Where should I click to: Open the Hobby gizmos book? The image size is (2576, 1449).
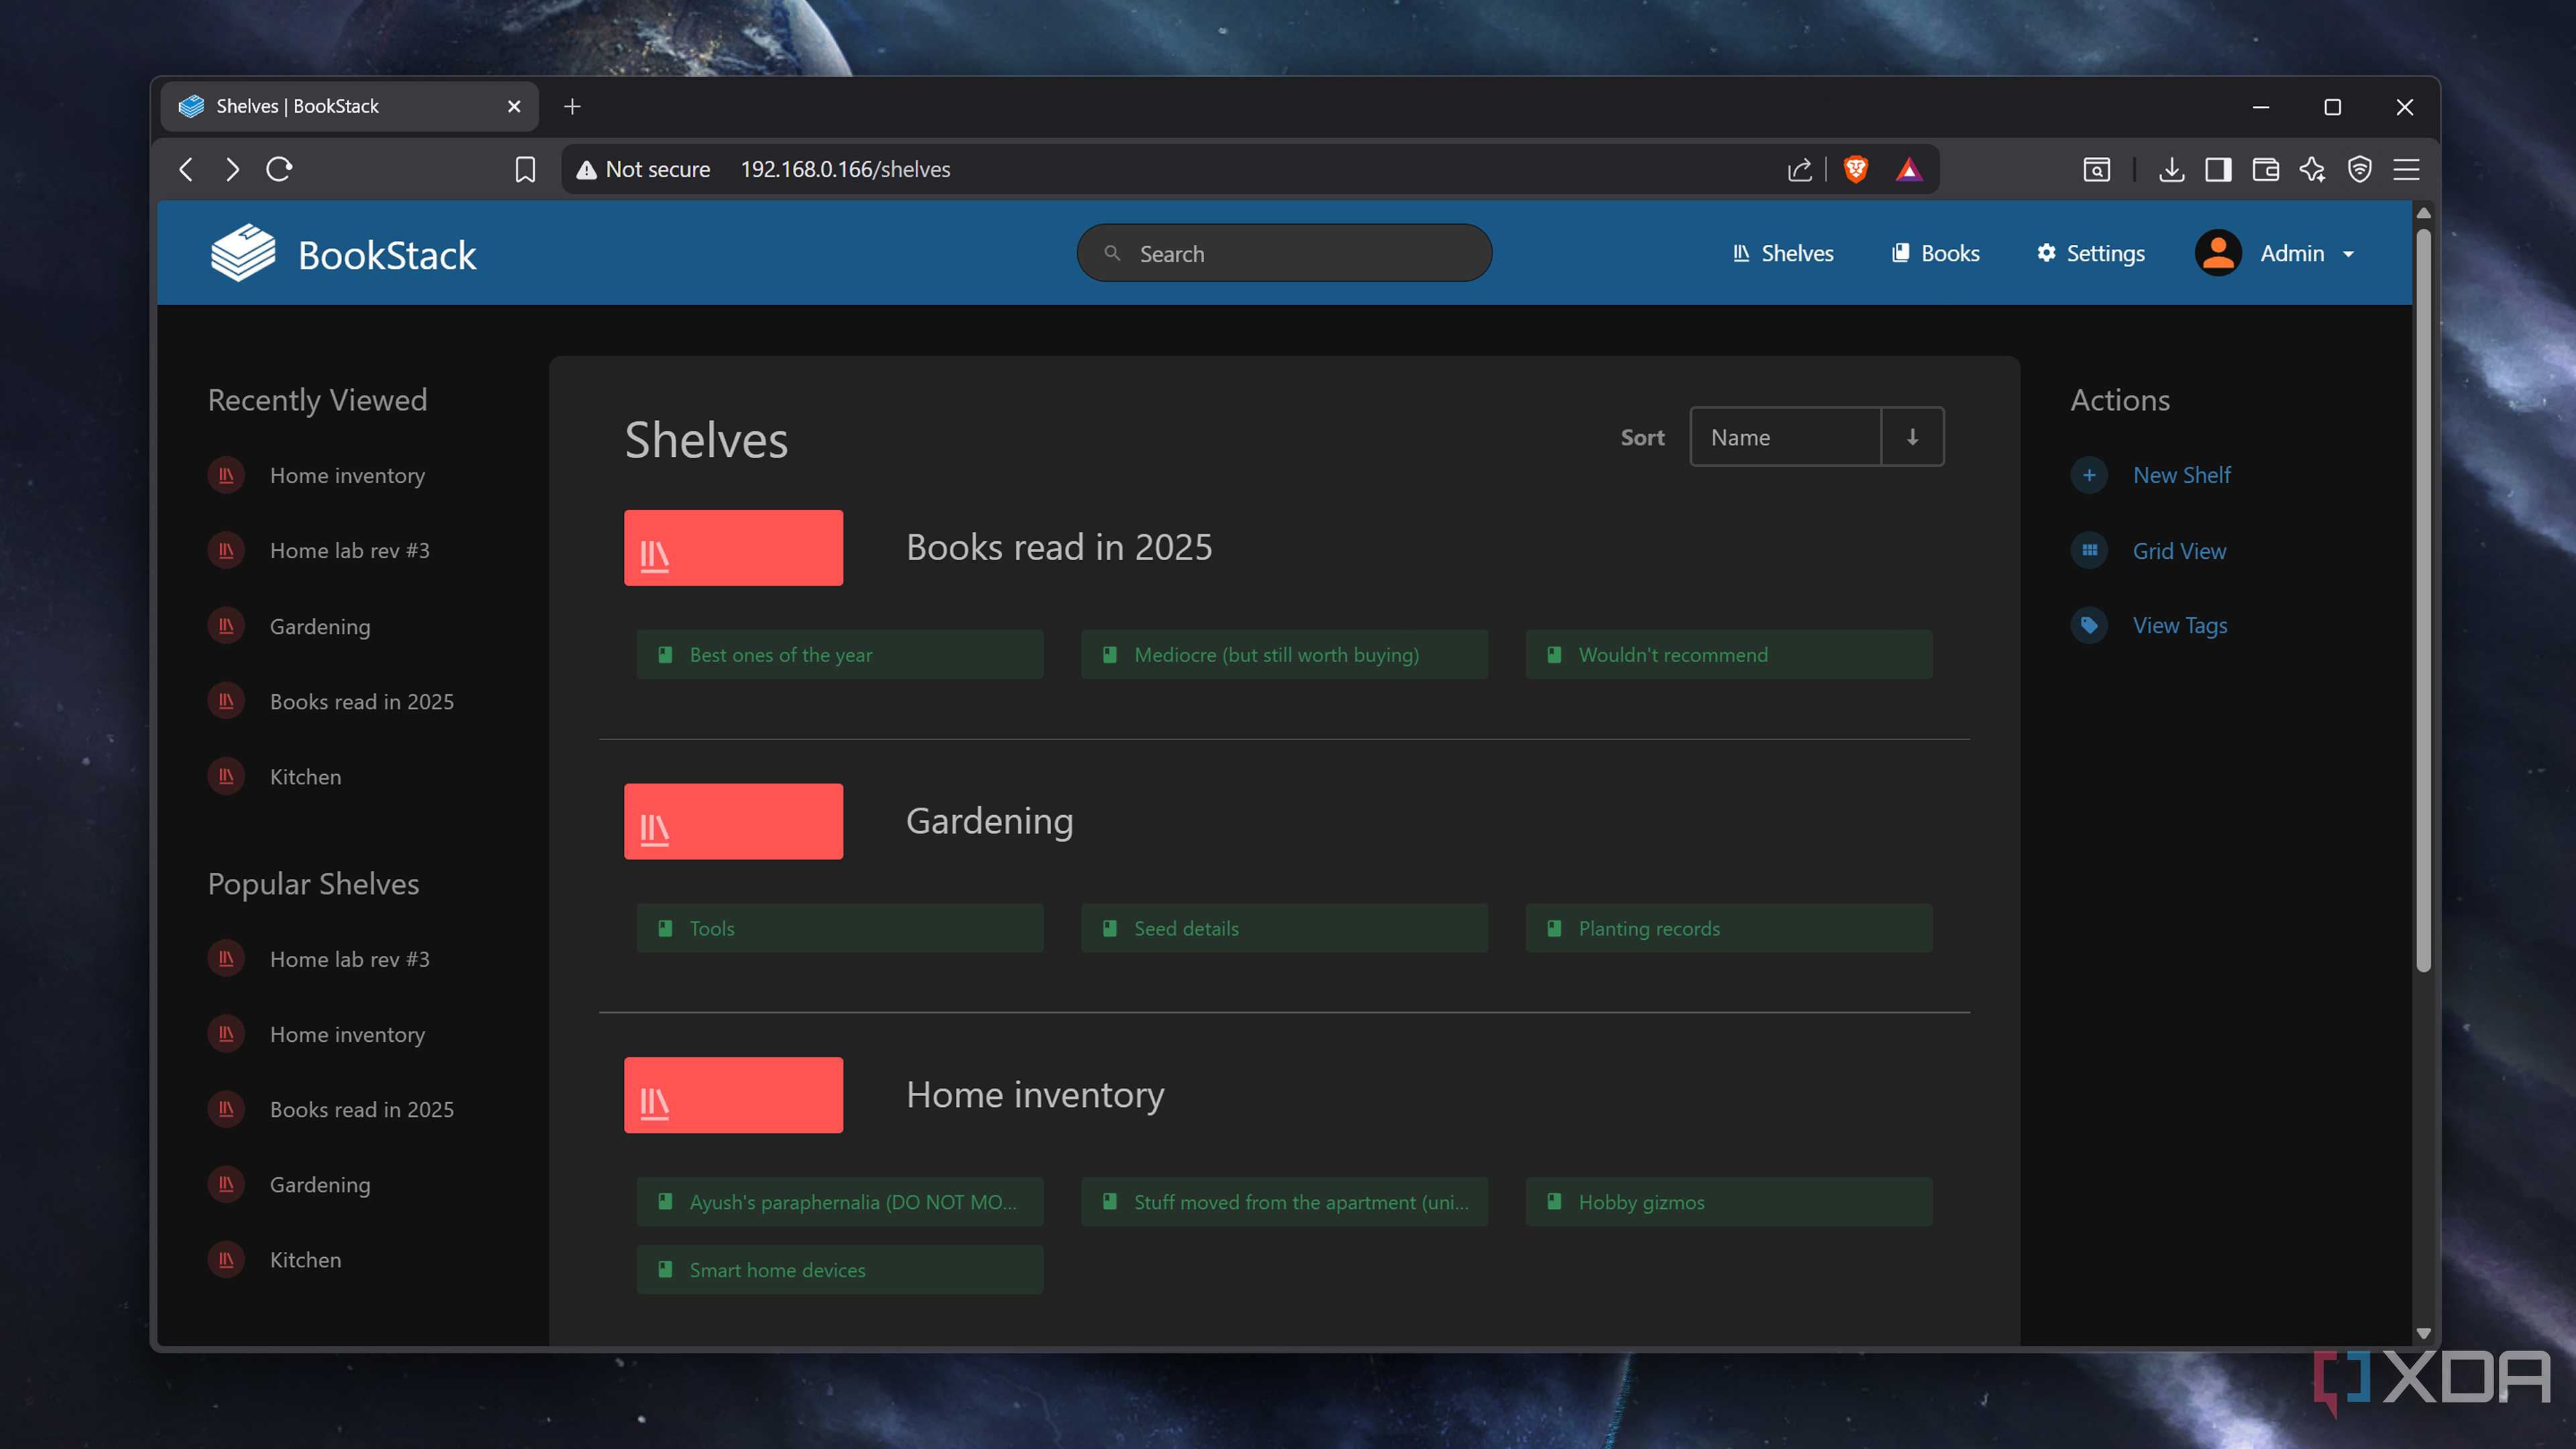[x=1728, y=1202]
